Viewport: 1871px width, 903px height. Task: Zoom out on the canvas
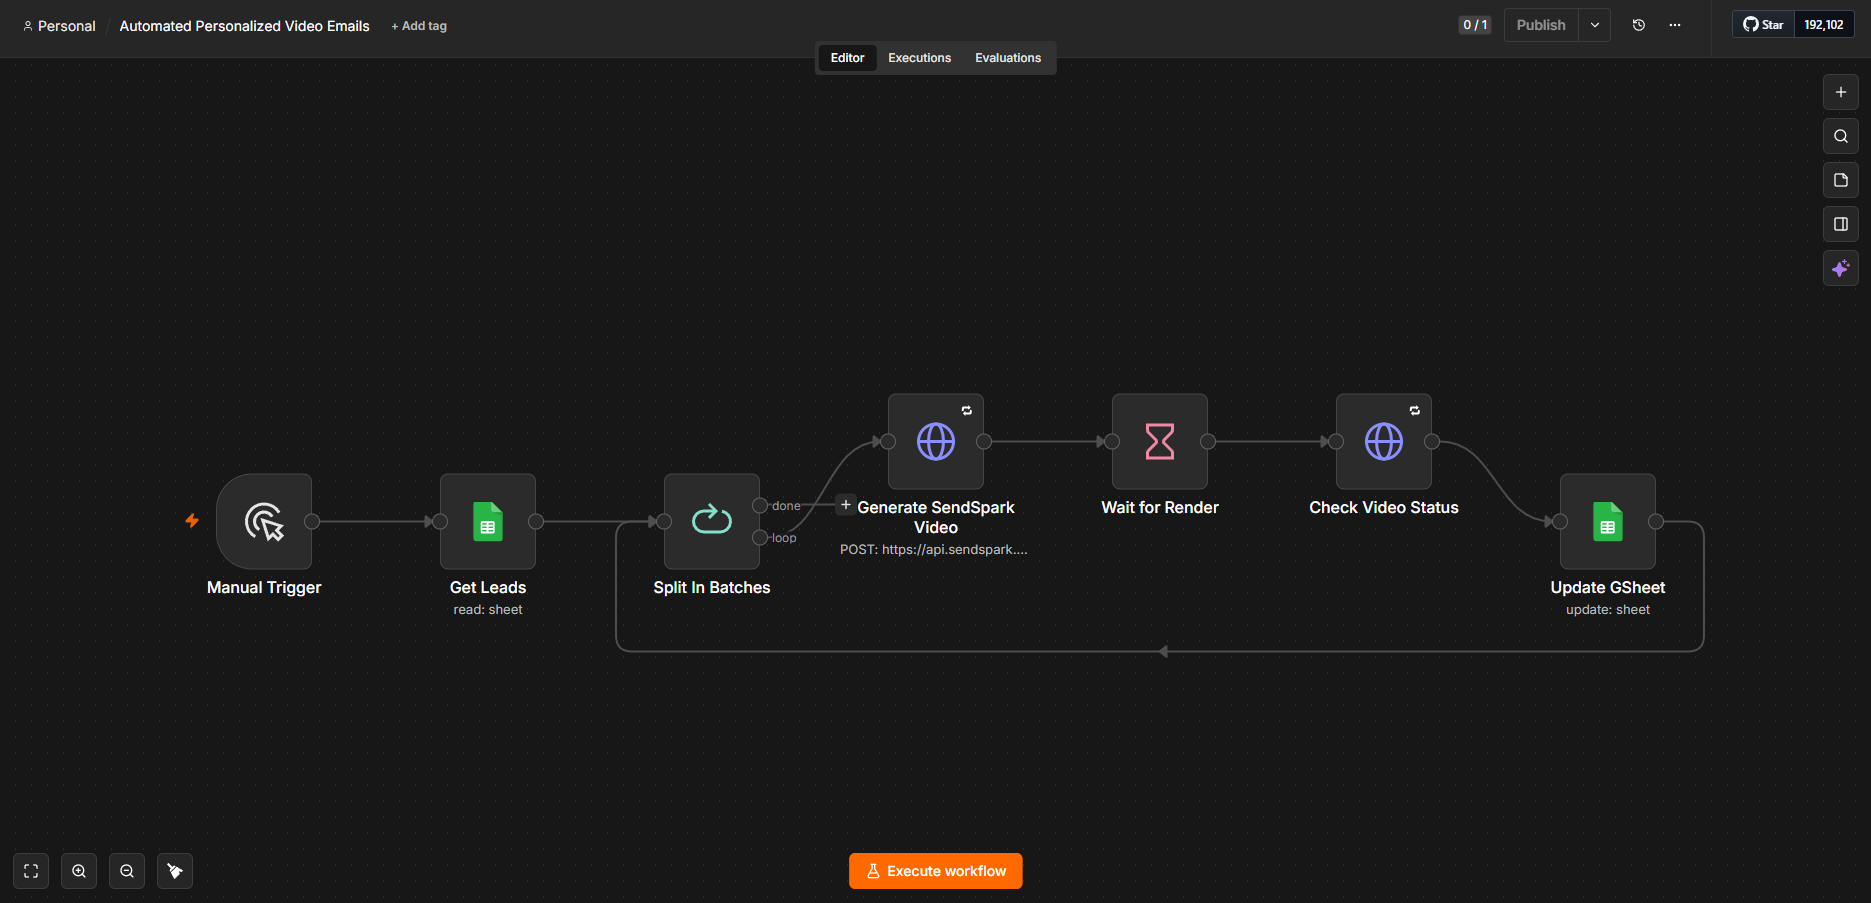click(127, 871)
